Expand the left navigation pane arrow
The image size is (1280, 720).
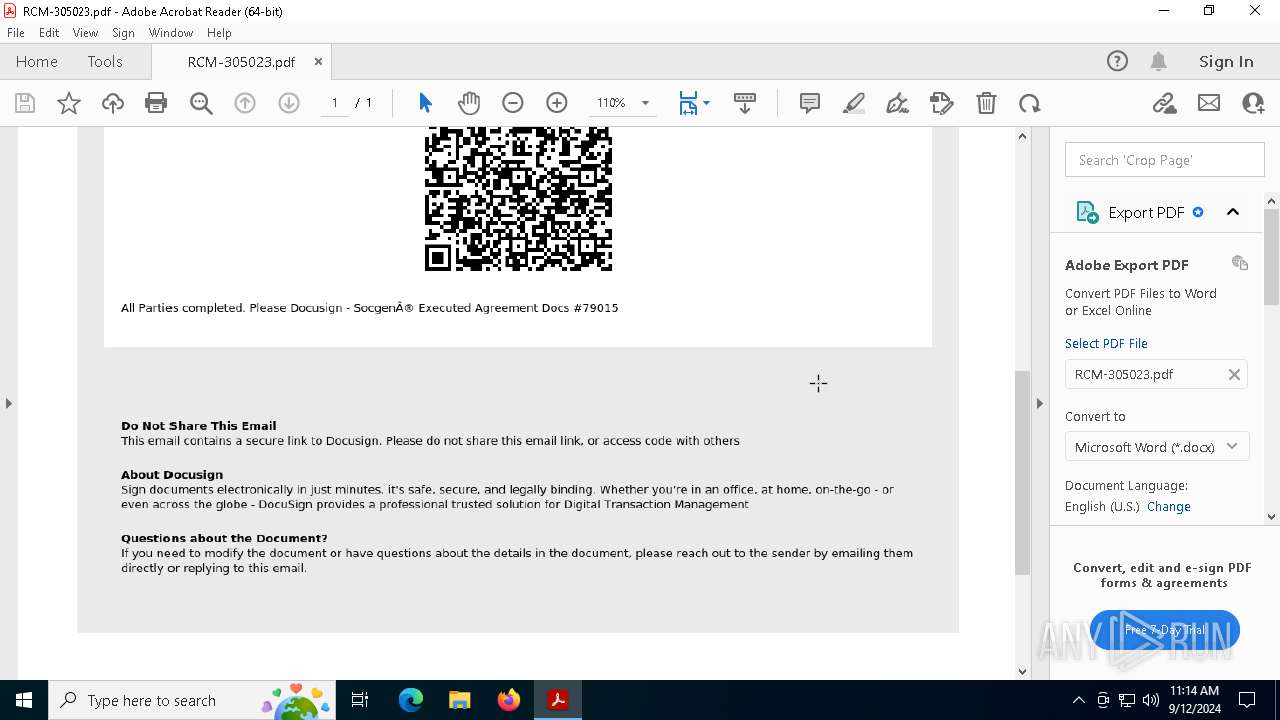click(9, 403)
